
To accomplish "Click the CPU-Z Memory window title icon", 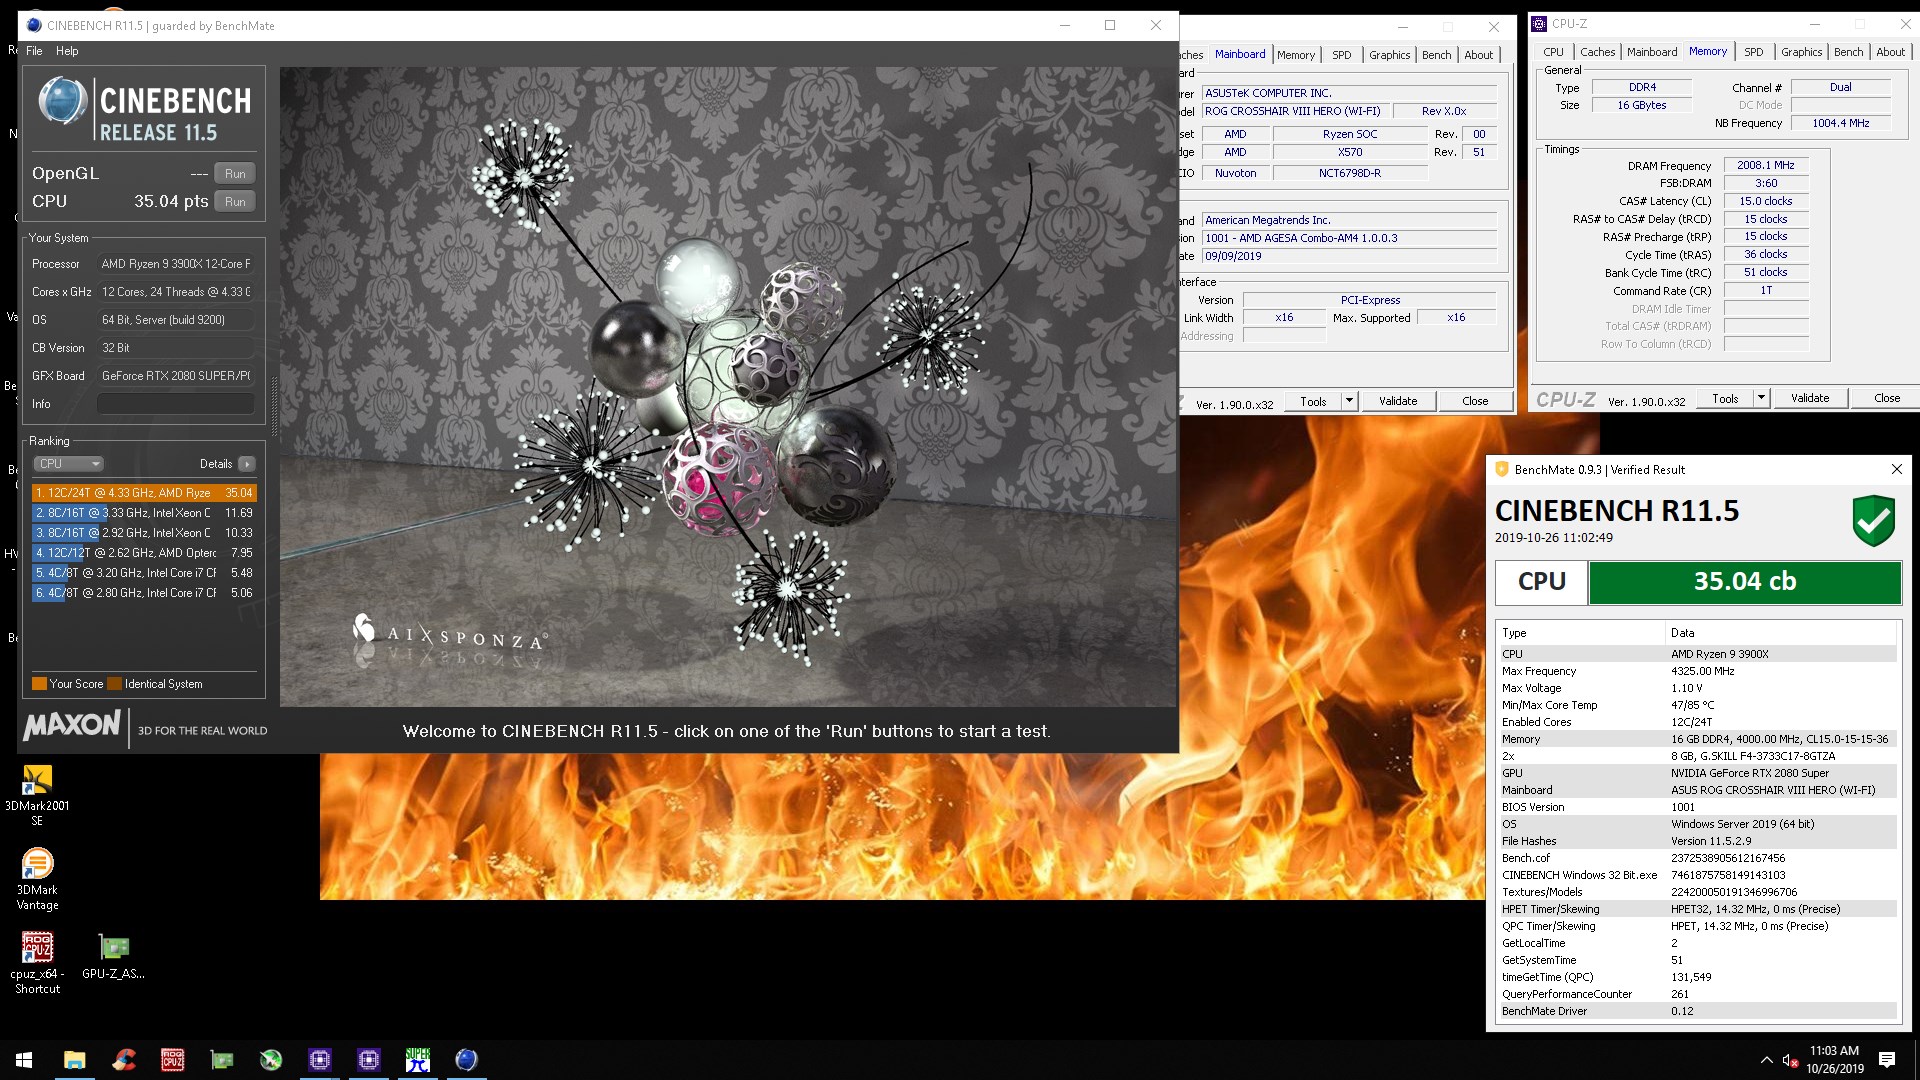I will [1540, 24].
